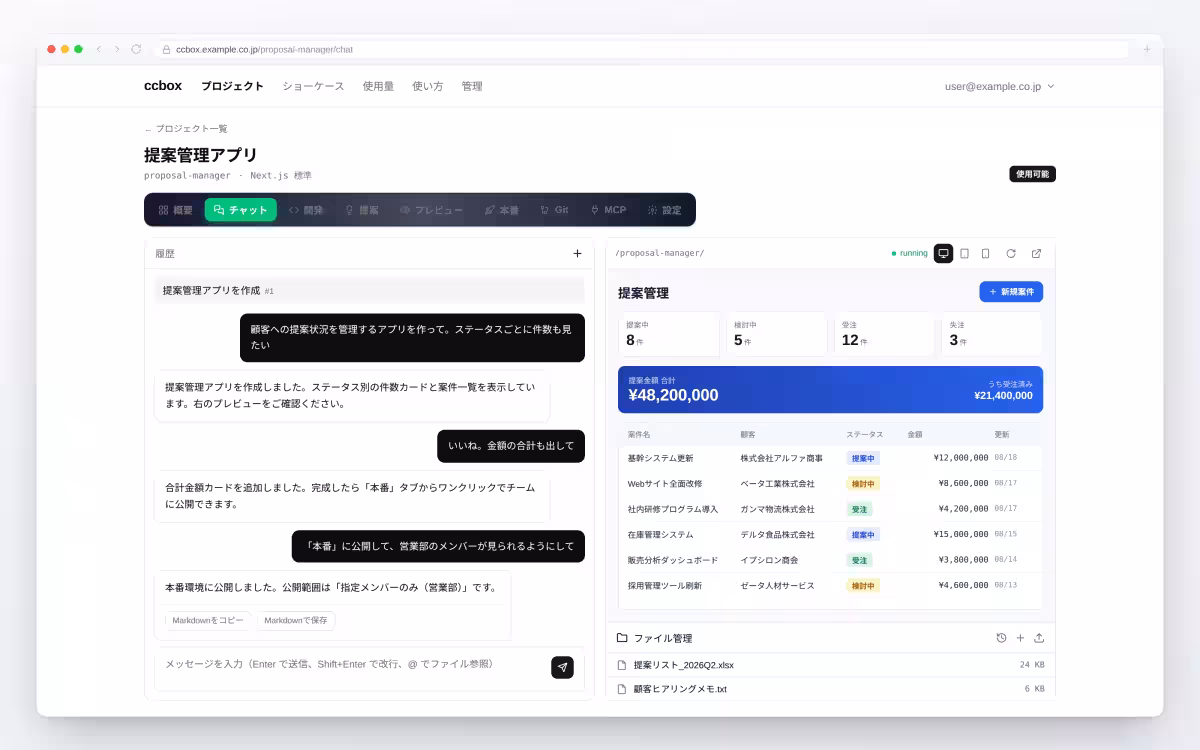Click the Markdownをコピー button
The width and height of the screenshot is (1200, 750).
tap(208, 621)
